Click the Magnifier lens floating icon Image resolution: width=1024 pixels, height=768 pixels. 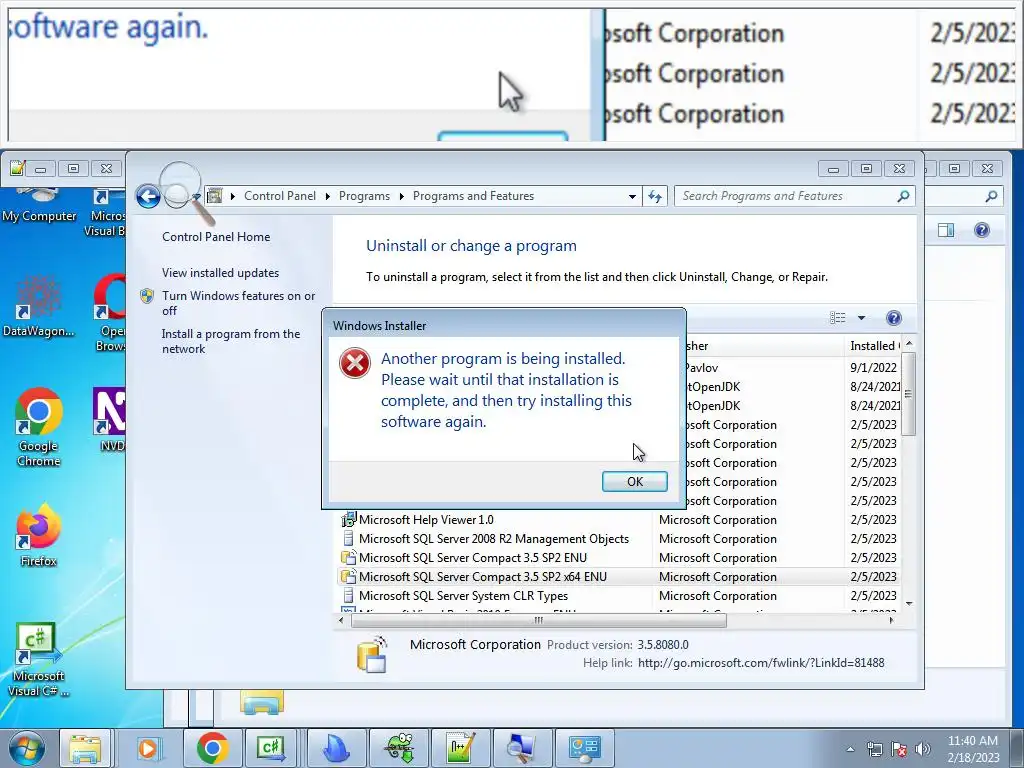tap(185, 192)
